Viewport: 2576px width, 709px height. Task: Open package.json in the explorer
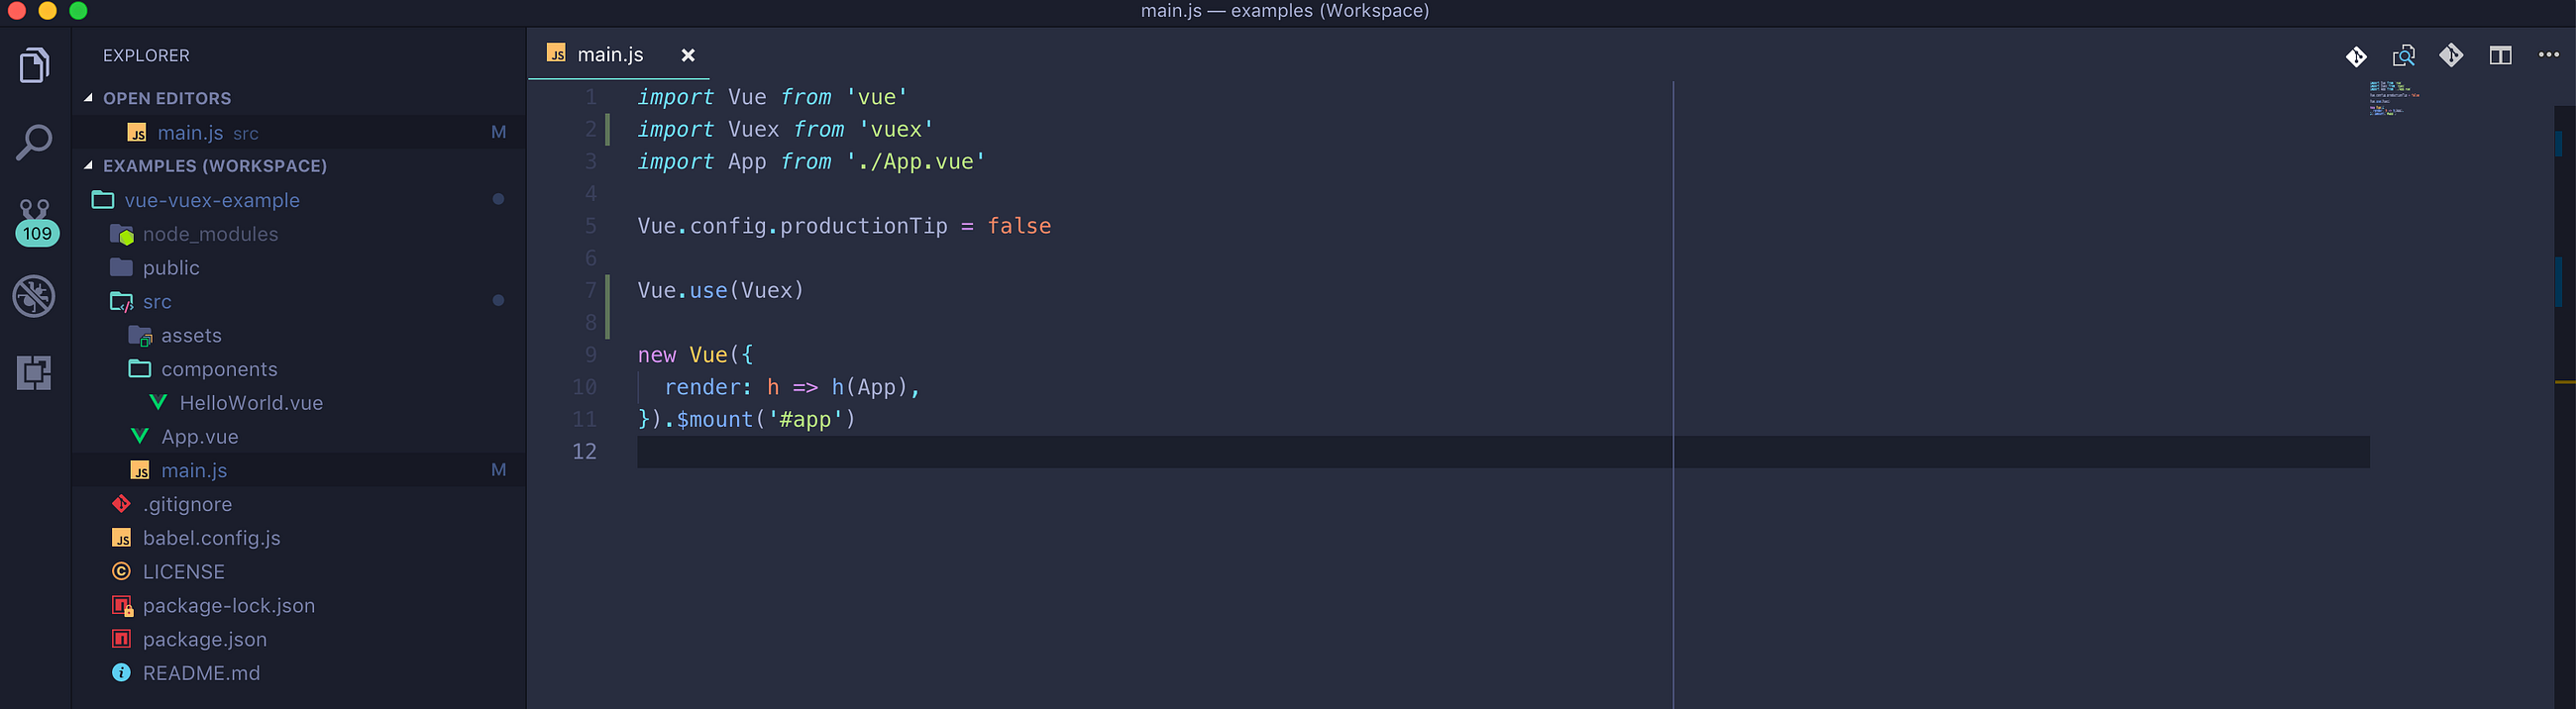tap(204, 639)
